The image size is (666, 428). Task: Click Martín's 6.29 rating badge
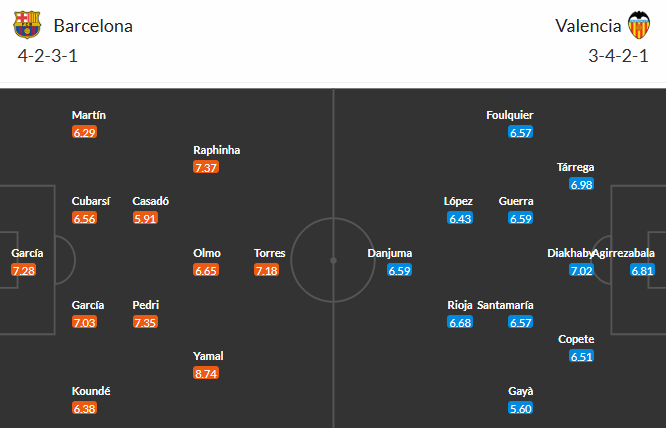pyautogui.click(x=85, y=132)
